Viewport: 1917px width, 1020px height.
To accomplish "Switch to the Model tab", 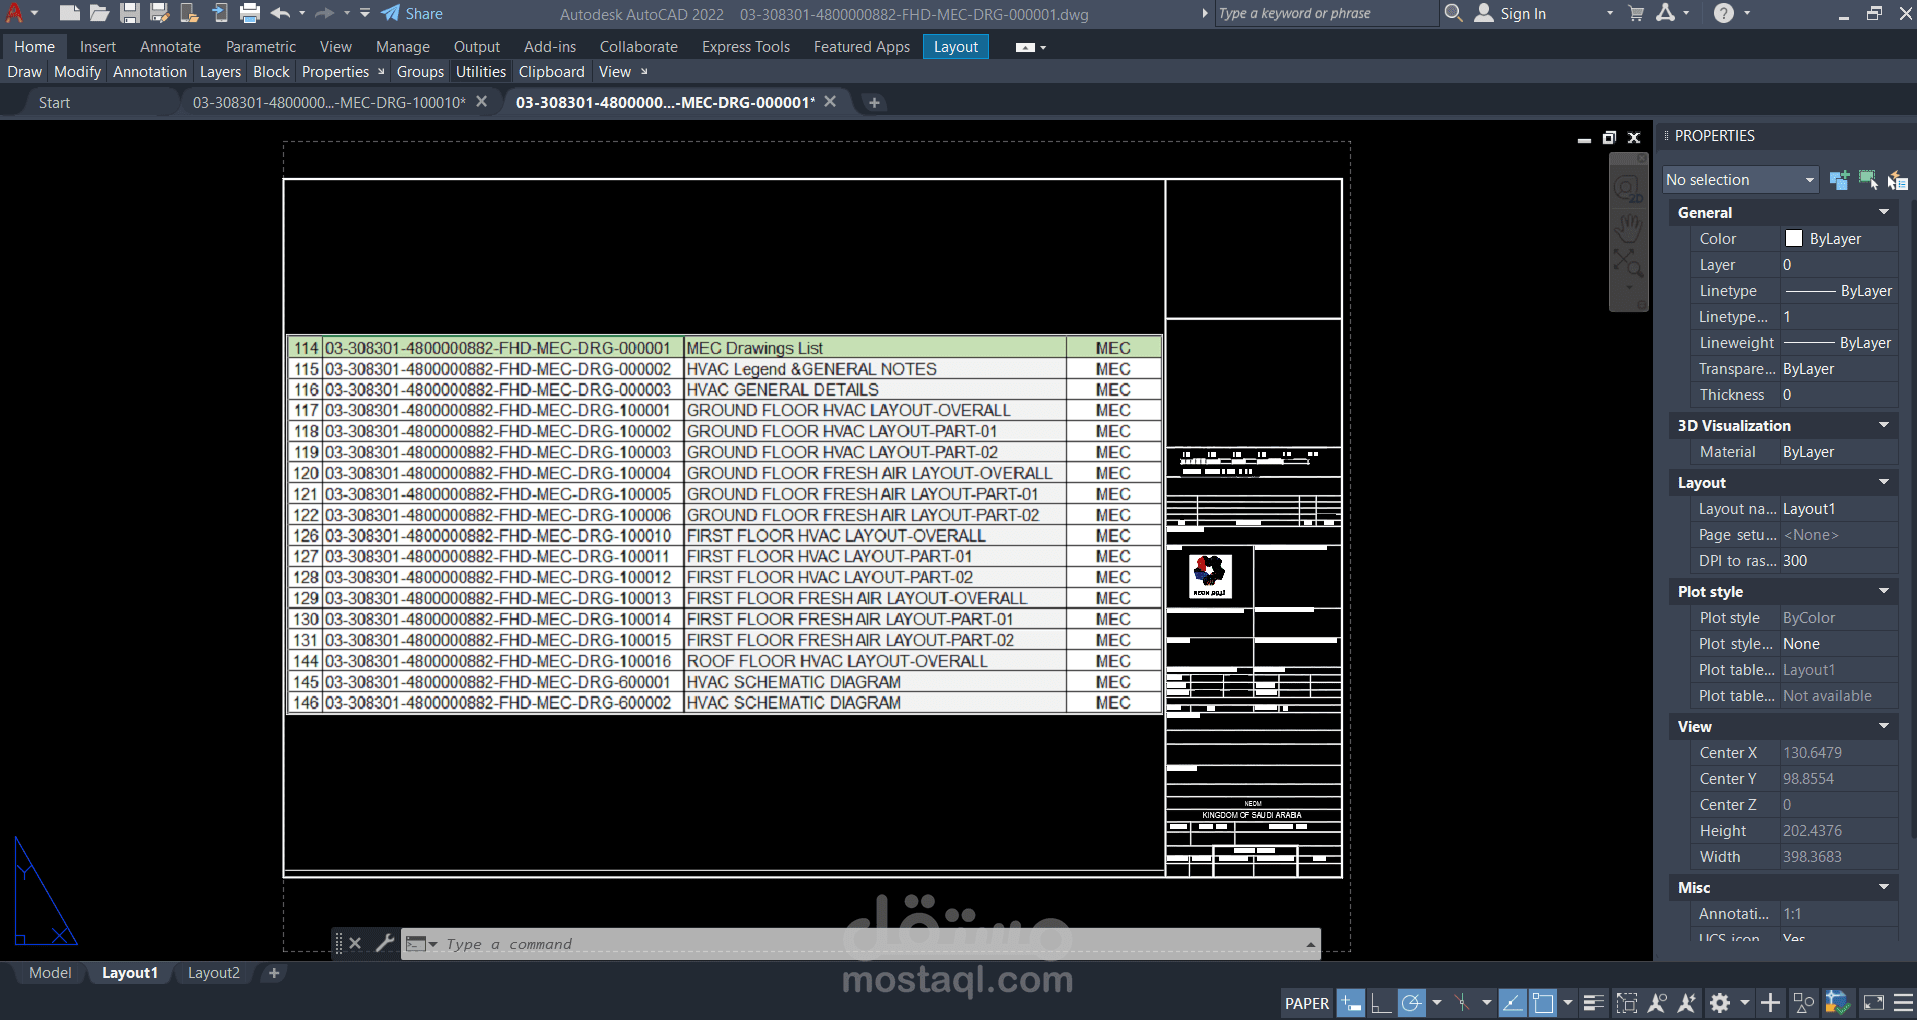I will tap(50, 973).
